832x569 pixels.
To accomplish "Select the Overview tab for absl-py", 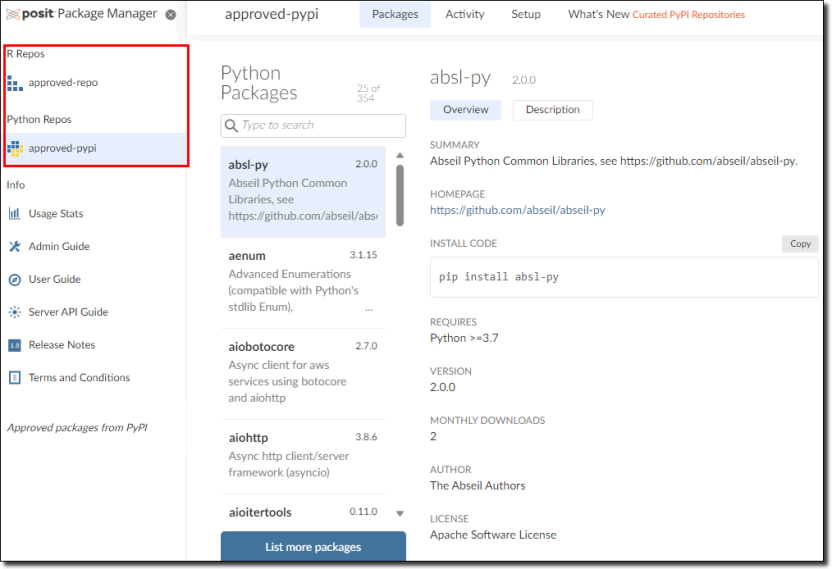I will coord(465,110).
